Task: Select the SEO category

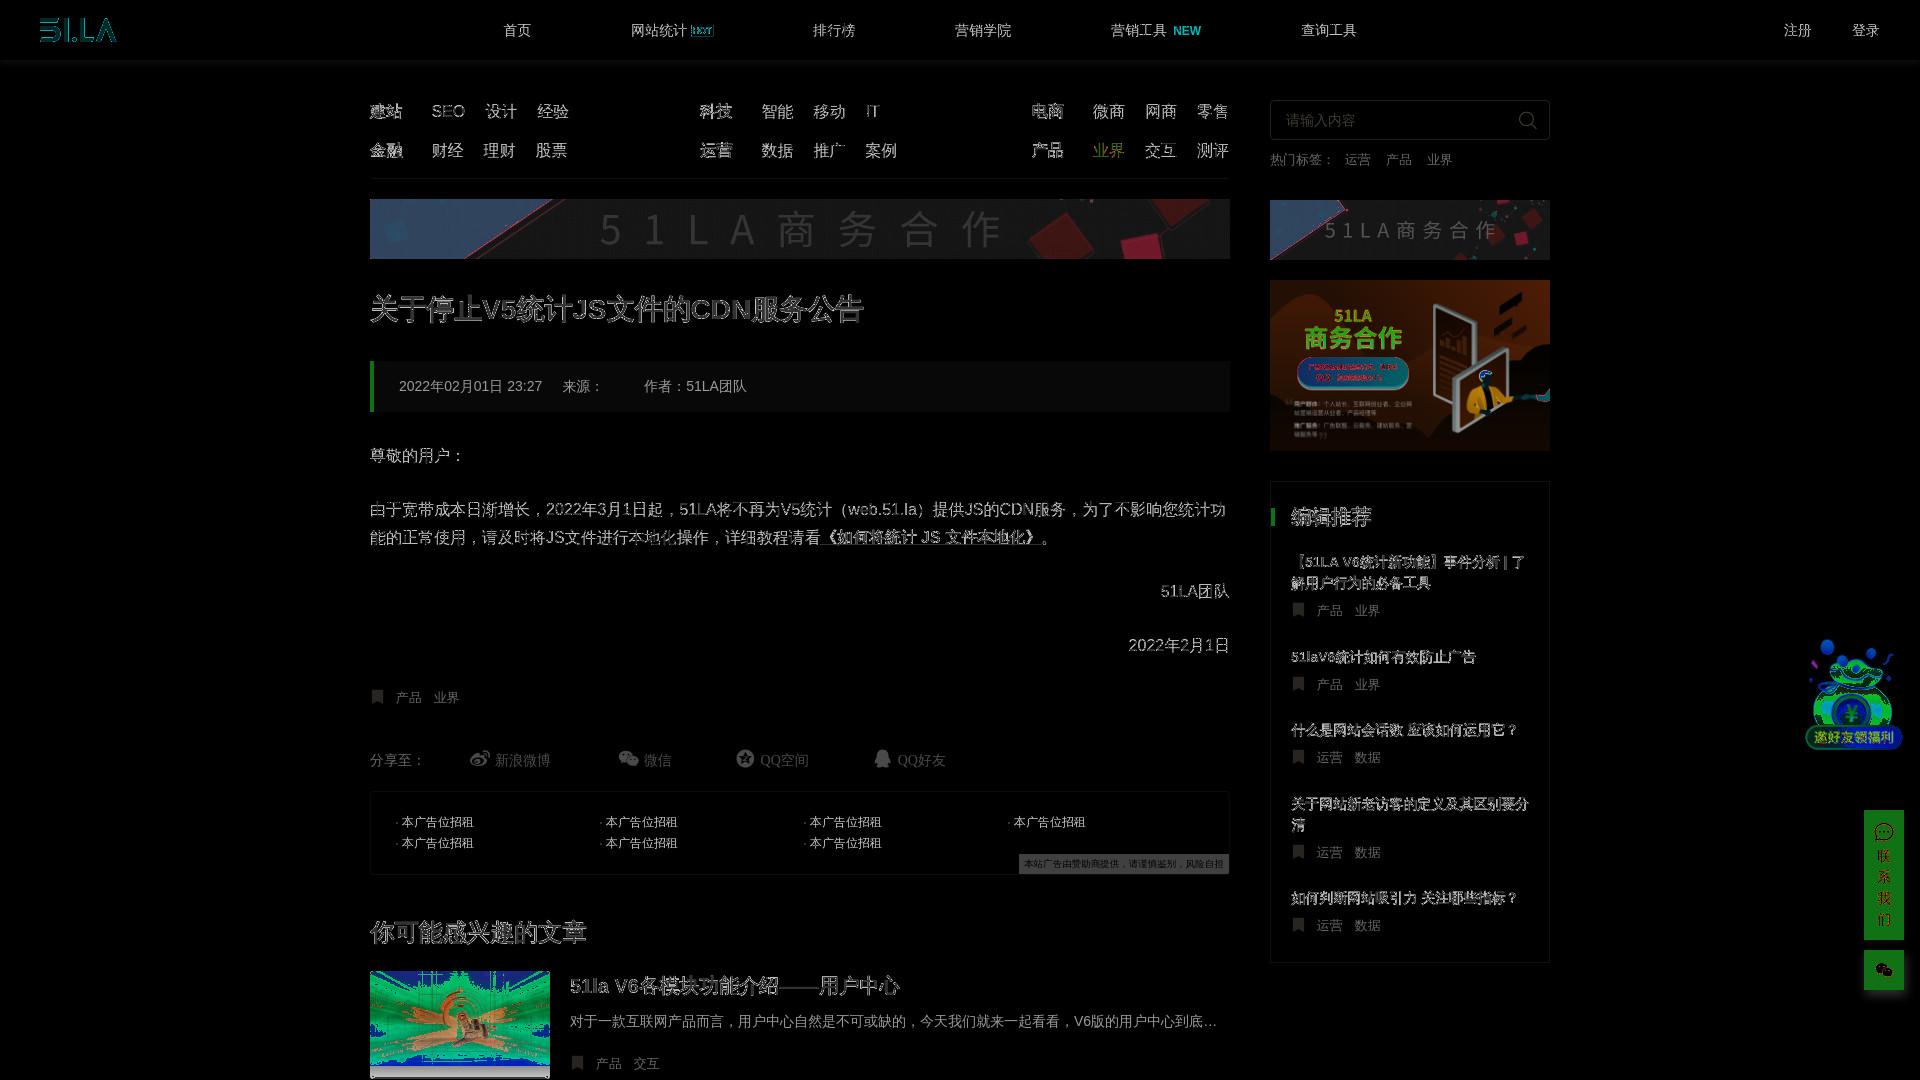Action: [x=448, y=111]
